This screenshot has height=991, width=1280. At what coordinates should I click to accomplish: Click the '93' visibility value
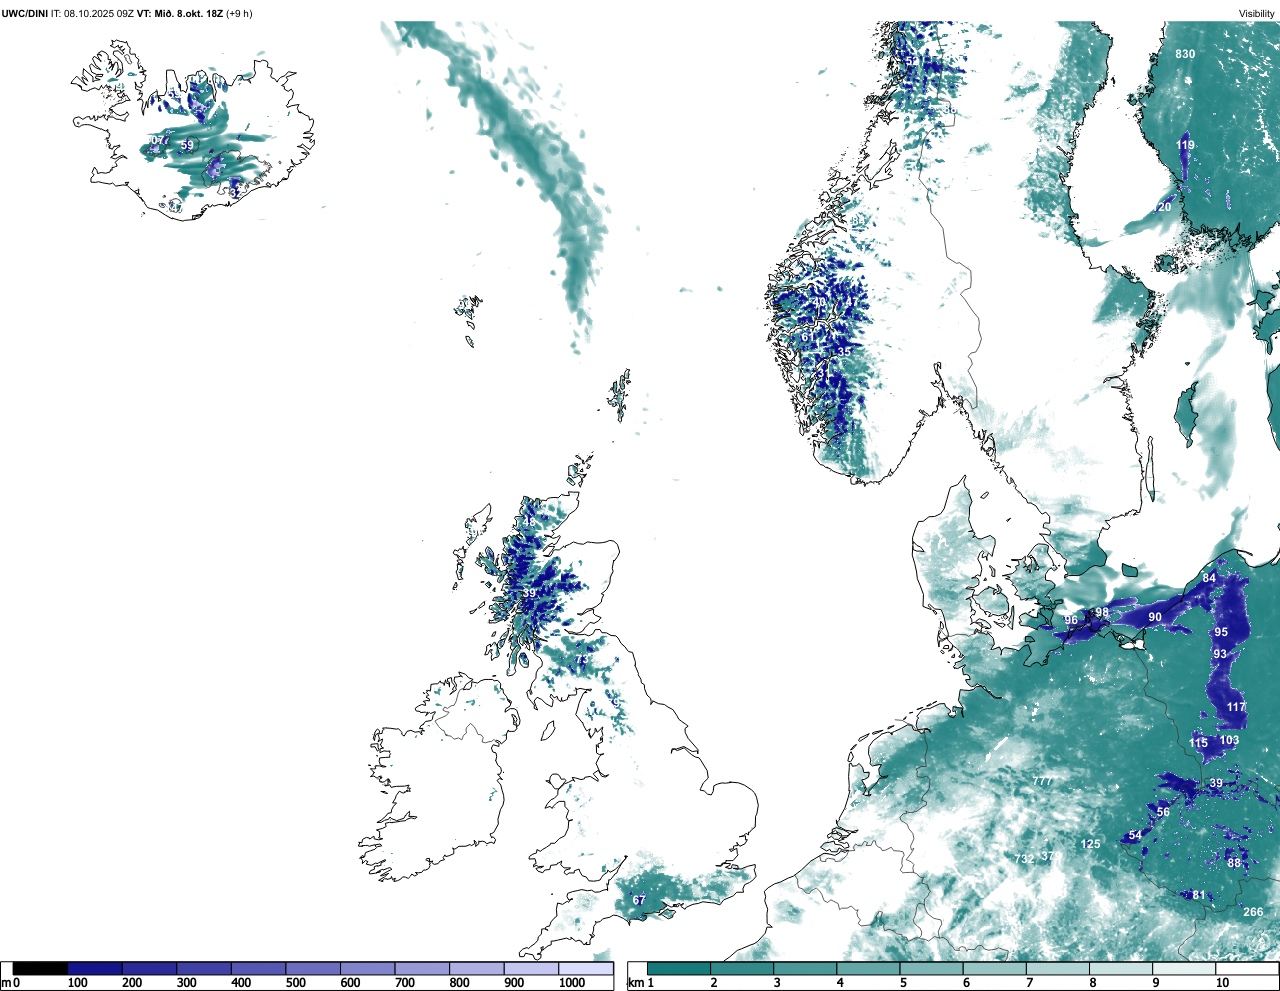(1220, 654)
